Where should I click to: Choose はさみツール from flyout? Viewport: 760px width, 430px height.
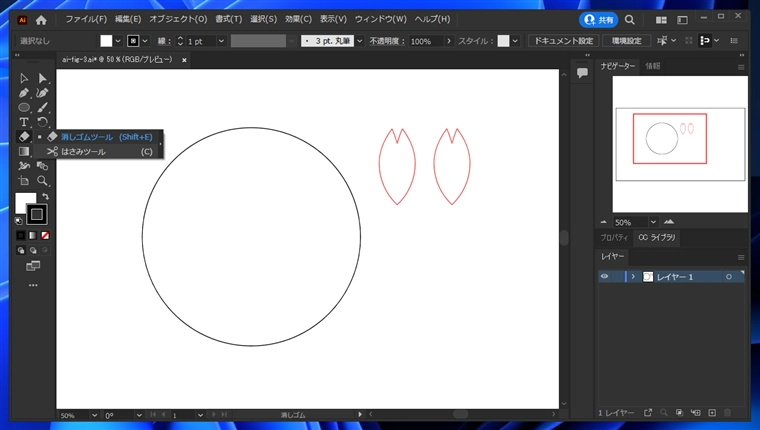point(99,152)
